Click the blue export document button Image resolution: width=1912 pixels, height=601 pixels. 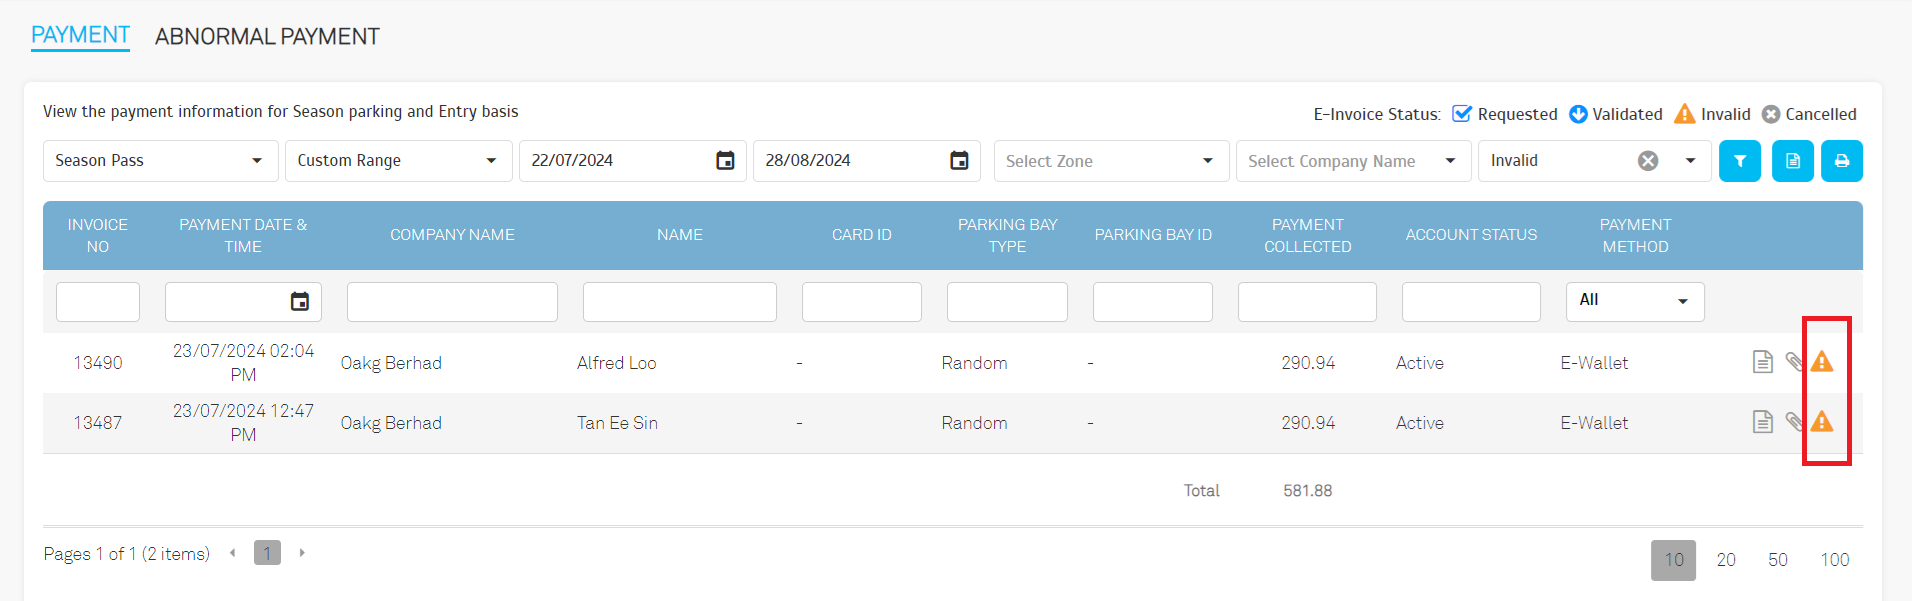point(1792,161)
